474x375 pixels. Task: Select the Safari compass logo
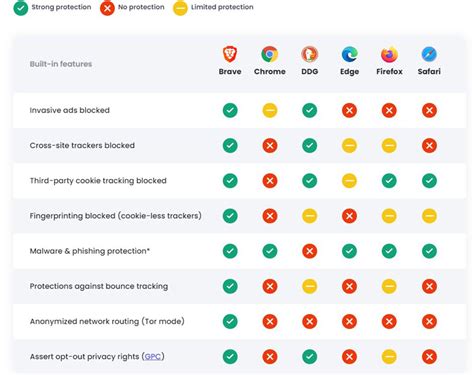coord(429,54)
